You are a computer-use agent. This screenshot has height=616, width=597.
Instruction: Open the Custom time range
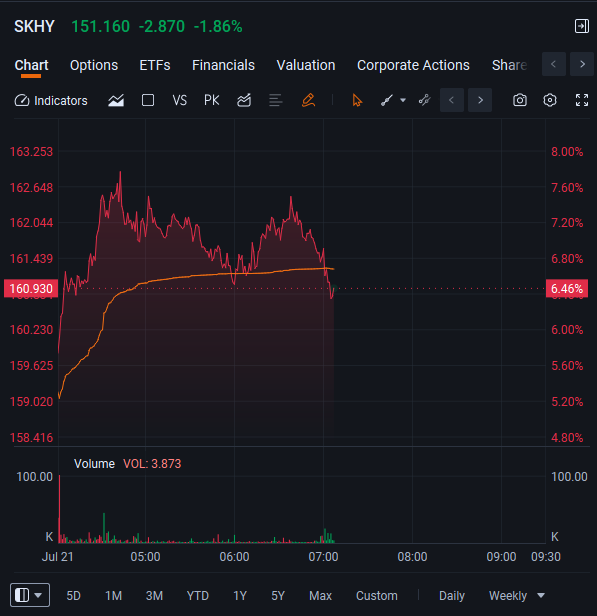pos(377,596)
